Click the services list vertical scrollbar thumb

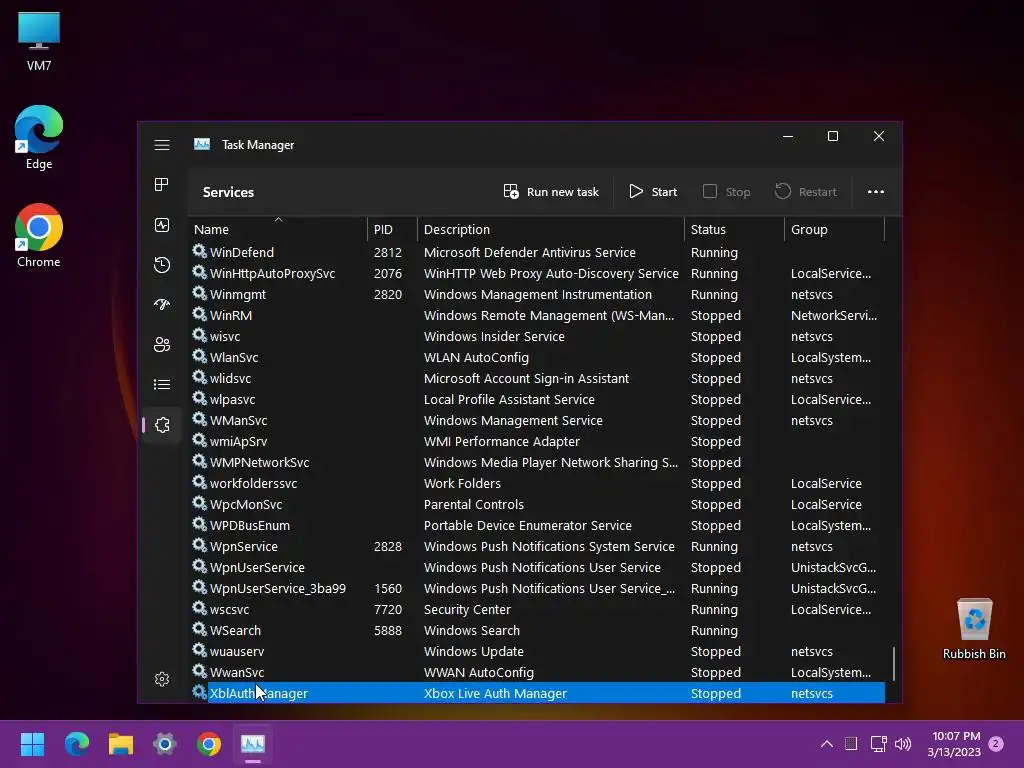point(893,664)
